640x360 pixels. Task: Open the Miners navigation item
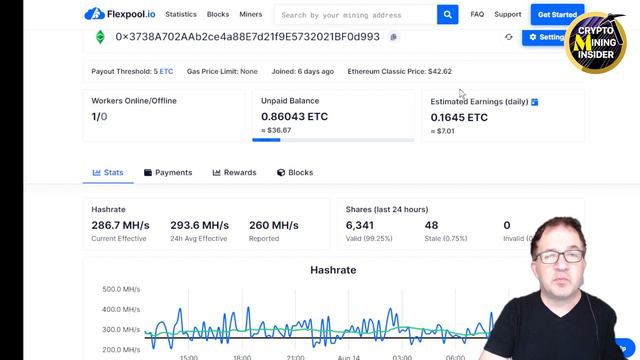[x=251, y=14]
